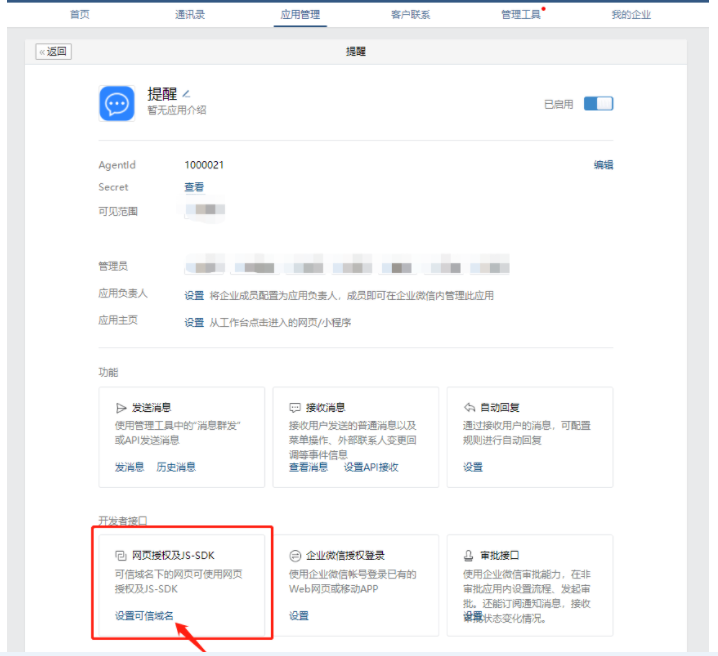This screenshot has width=718, height=656.
Task: Toggle the 已启用 switch off
Action: point(598,103)
